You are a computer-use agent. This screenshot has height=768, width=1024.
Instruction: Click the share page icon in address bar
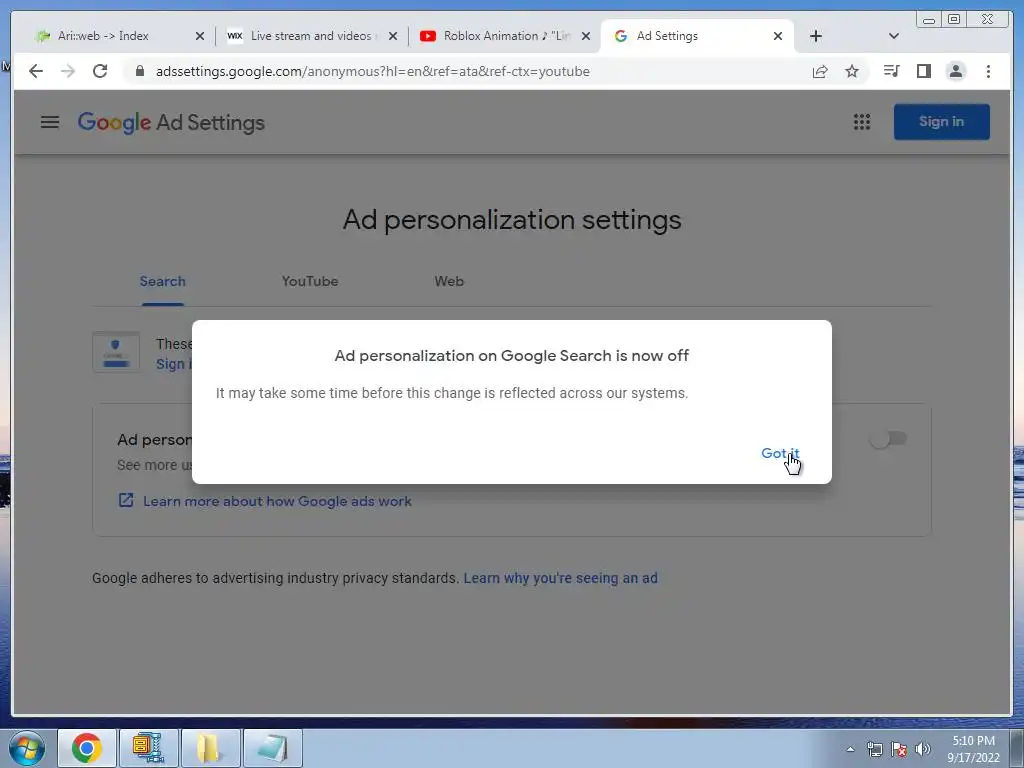point(820,71)
